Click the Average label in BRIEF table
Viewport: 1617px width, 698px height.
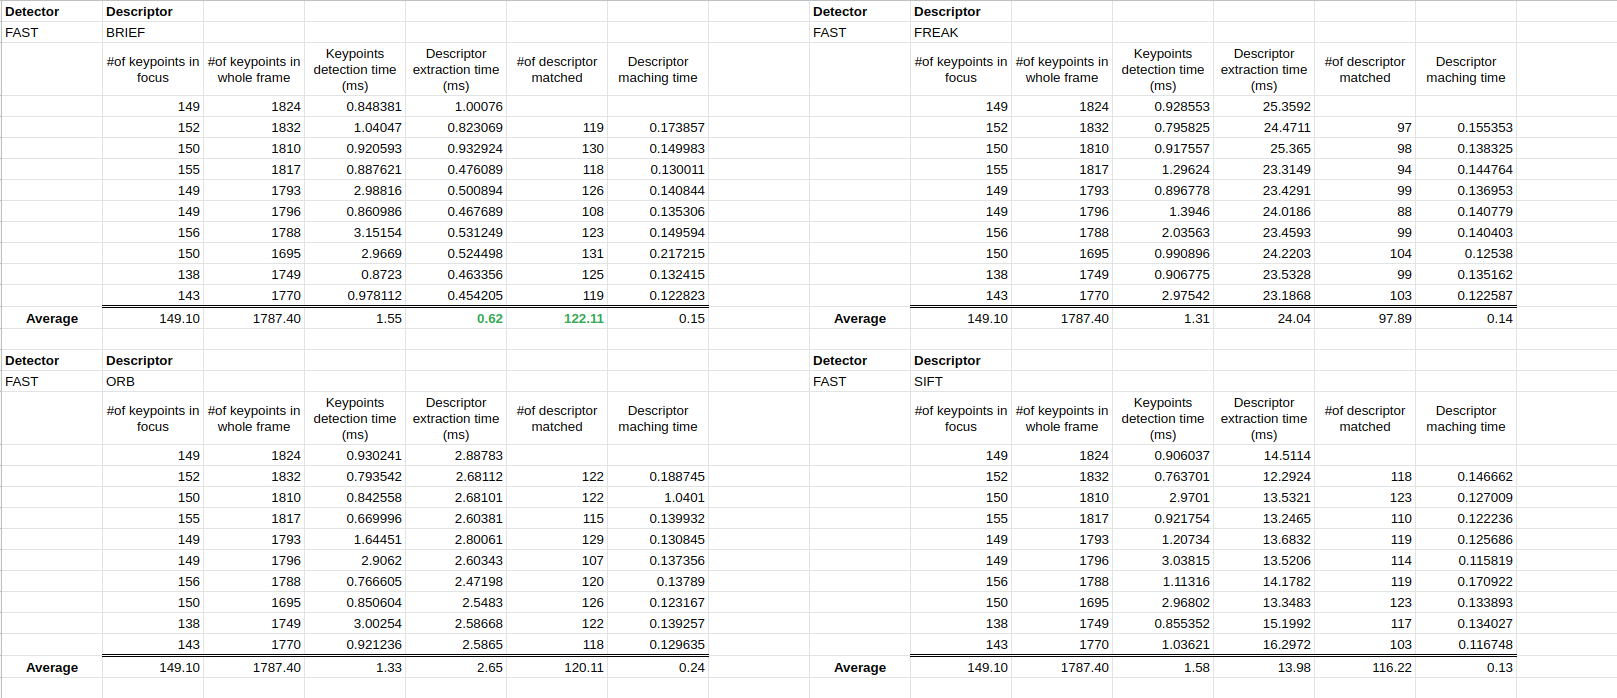click(x=52, y=318)
